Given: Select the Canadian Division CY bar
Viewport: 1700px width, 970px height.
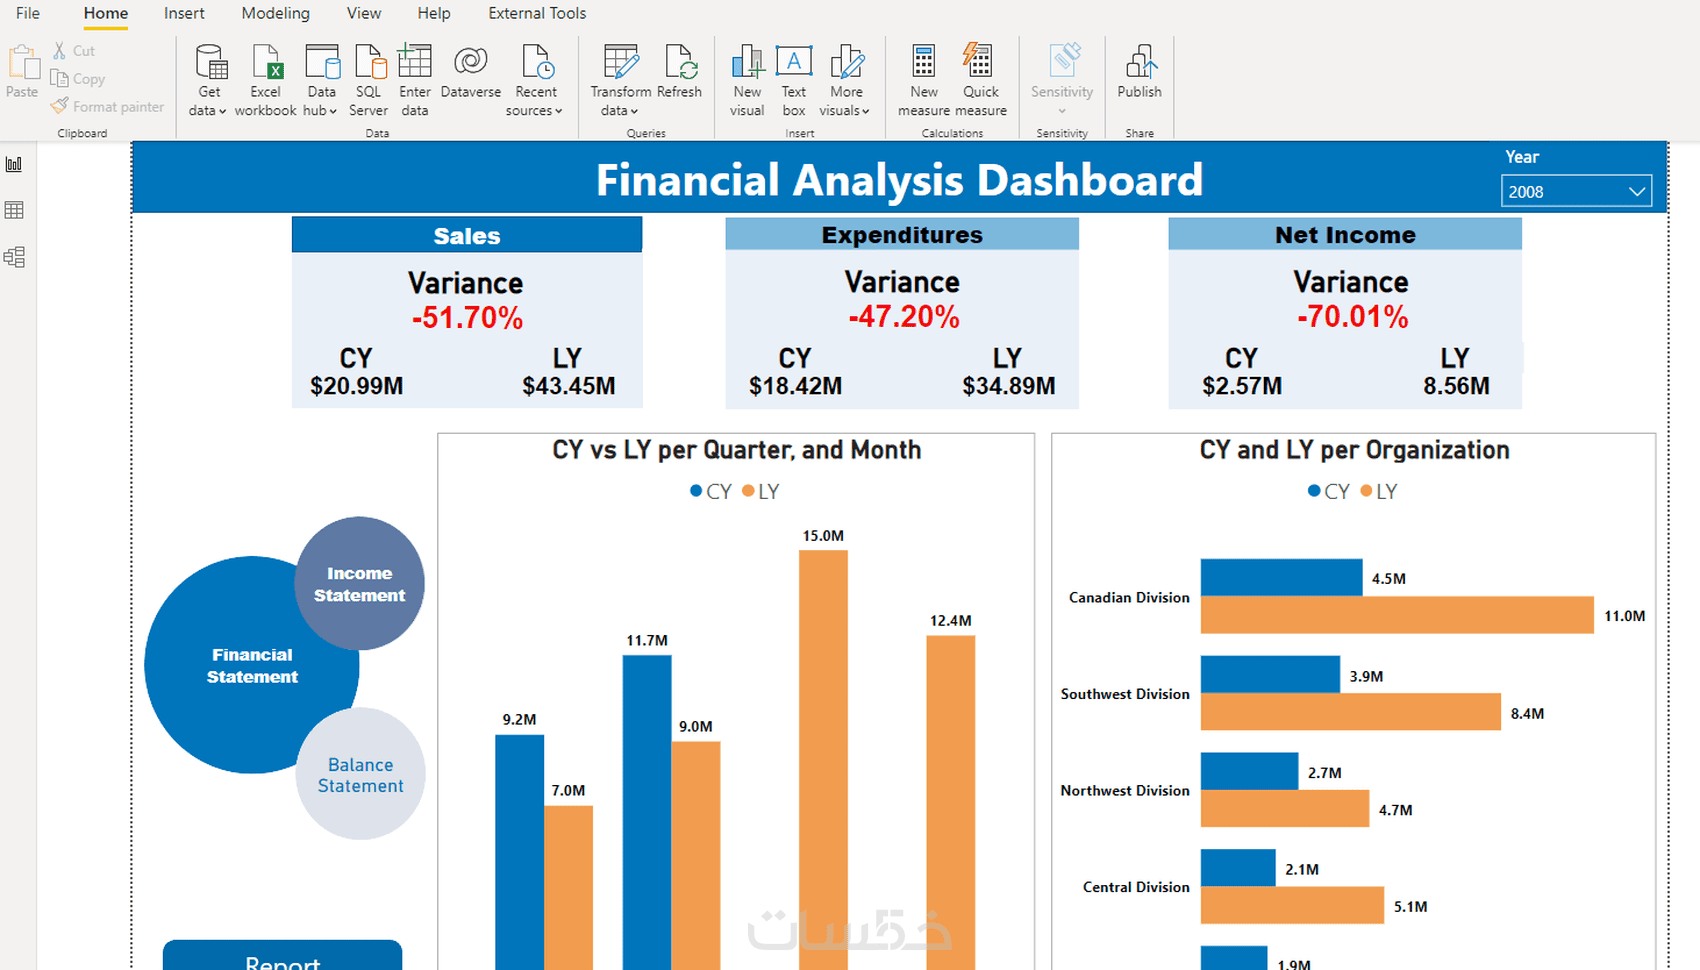Looking at the screenshot, I should pyautogui.click(x=1281, y=577).
